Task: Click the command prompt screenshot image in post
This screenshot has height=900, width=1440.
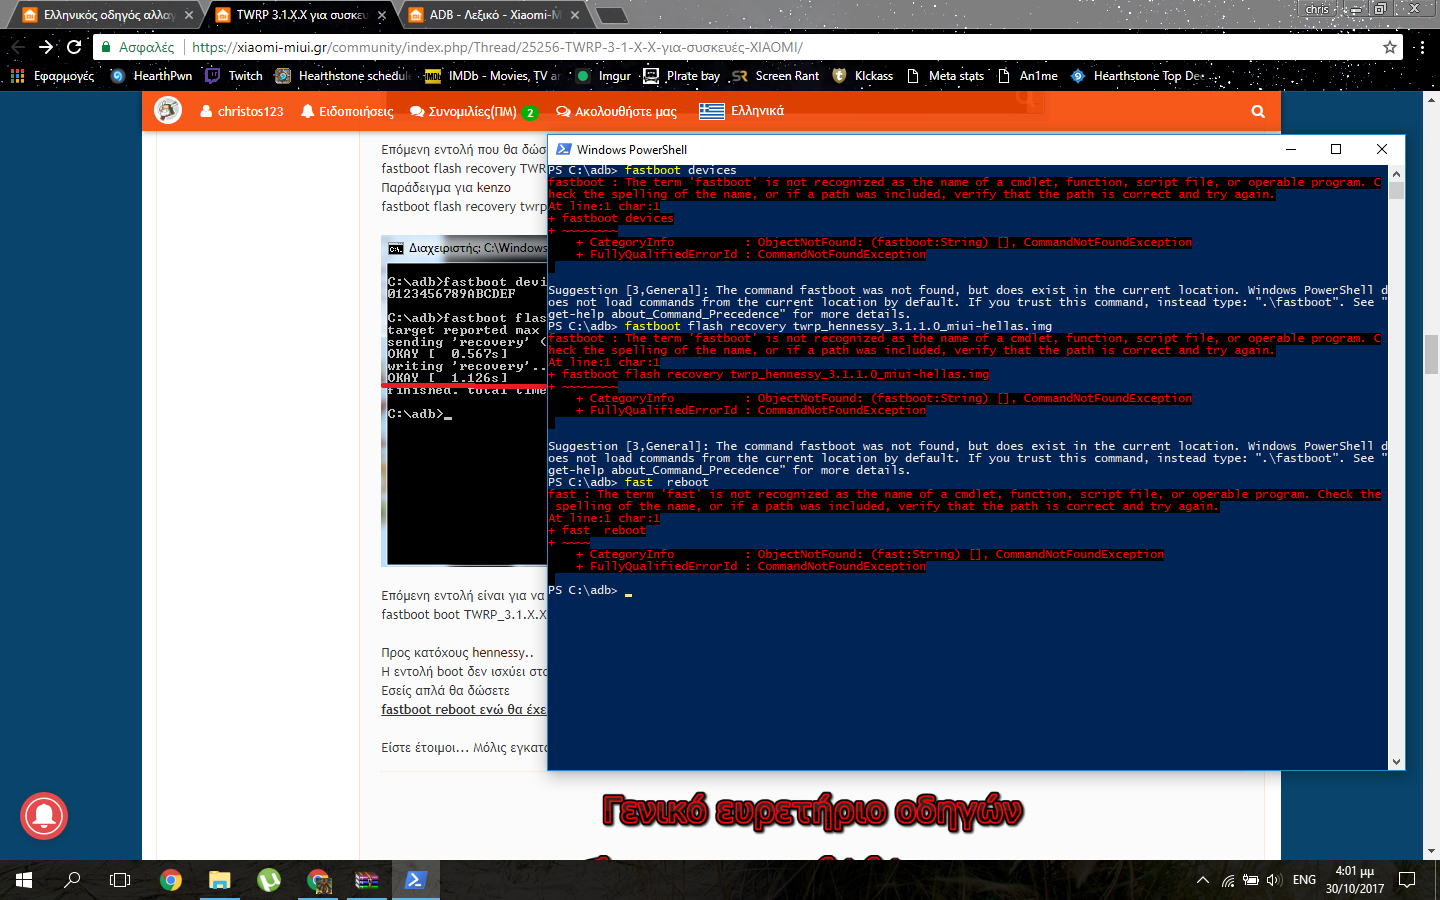Action: (464, 401)
